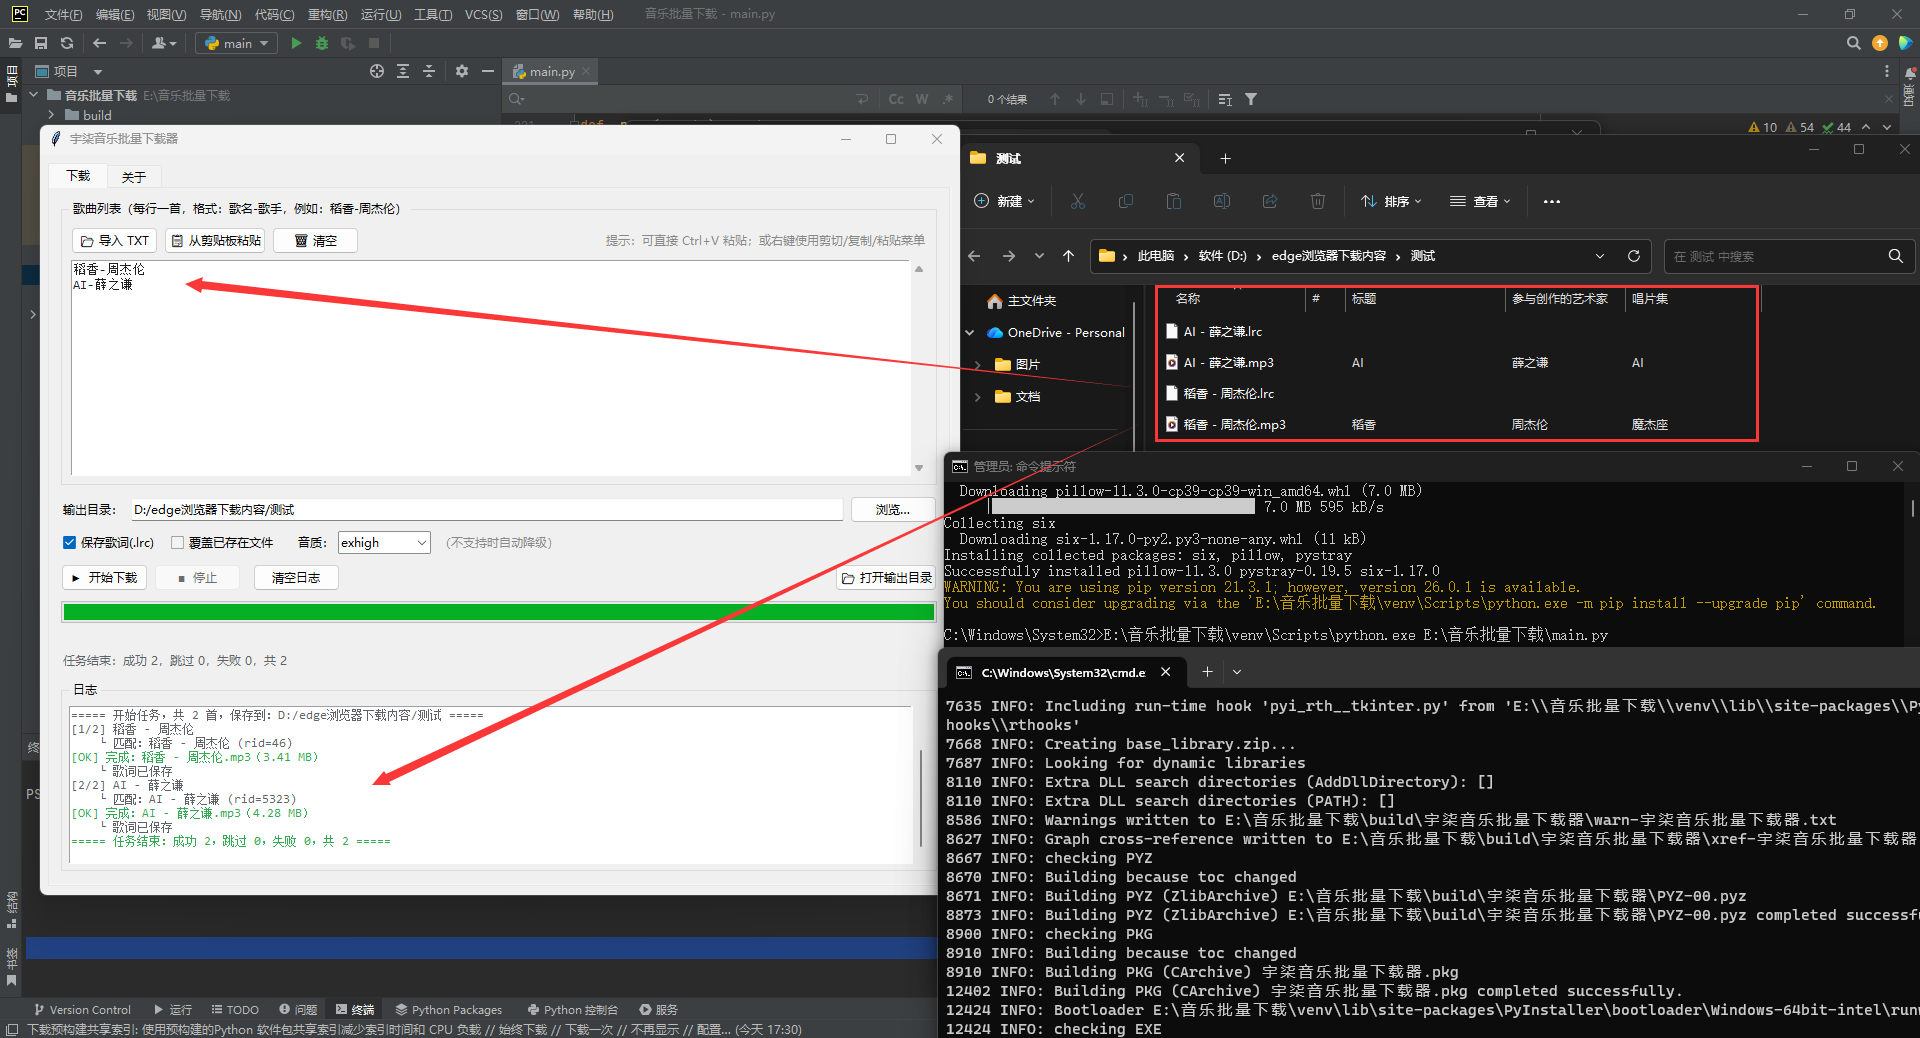Click the cut scissors icon in Explorer

tap(1078, 201)
